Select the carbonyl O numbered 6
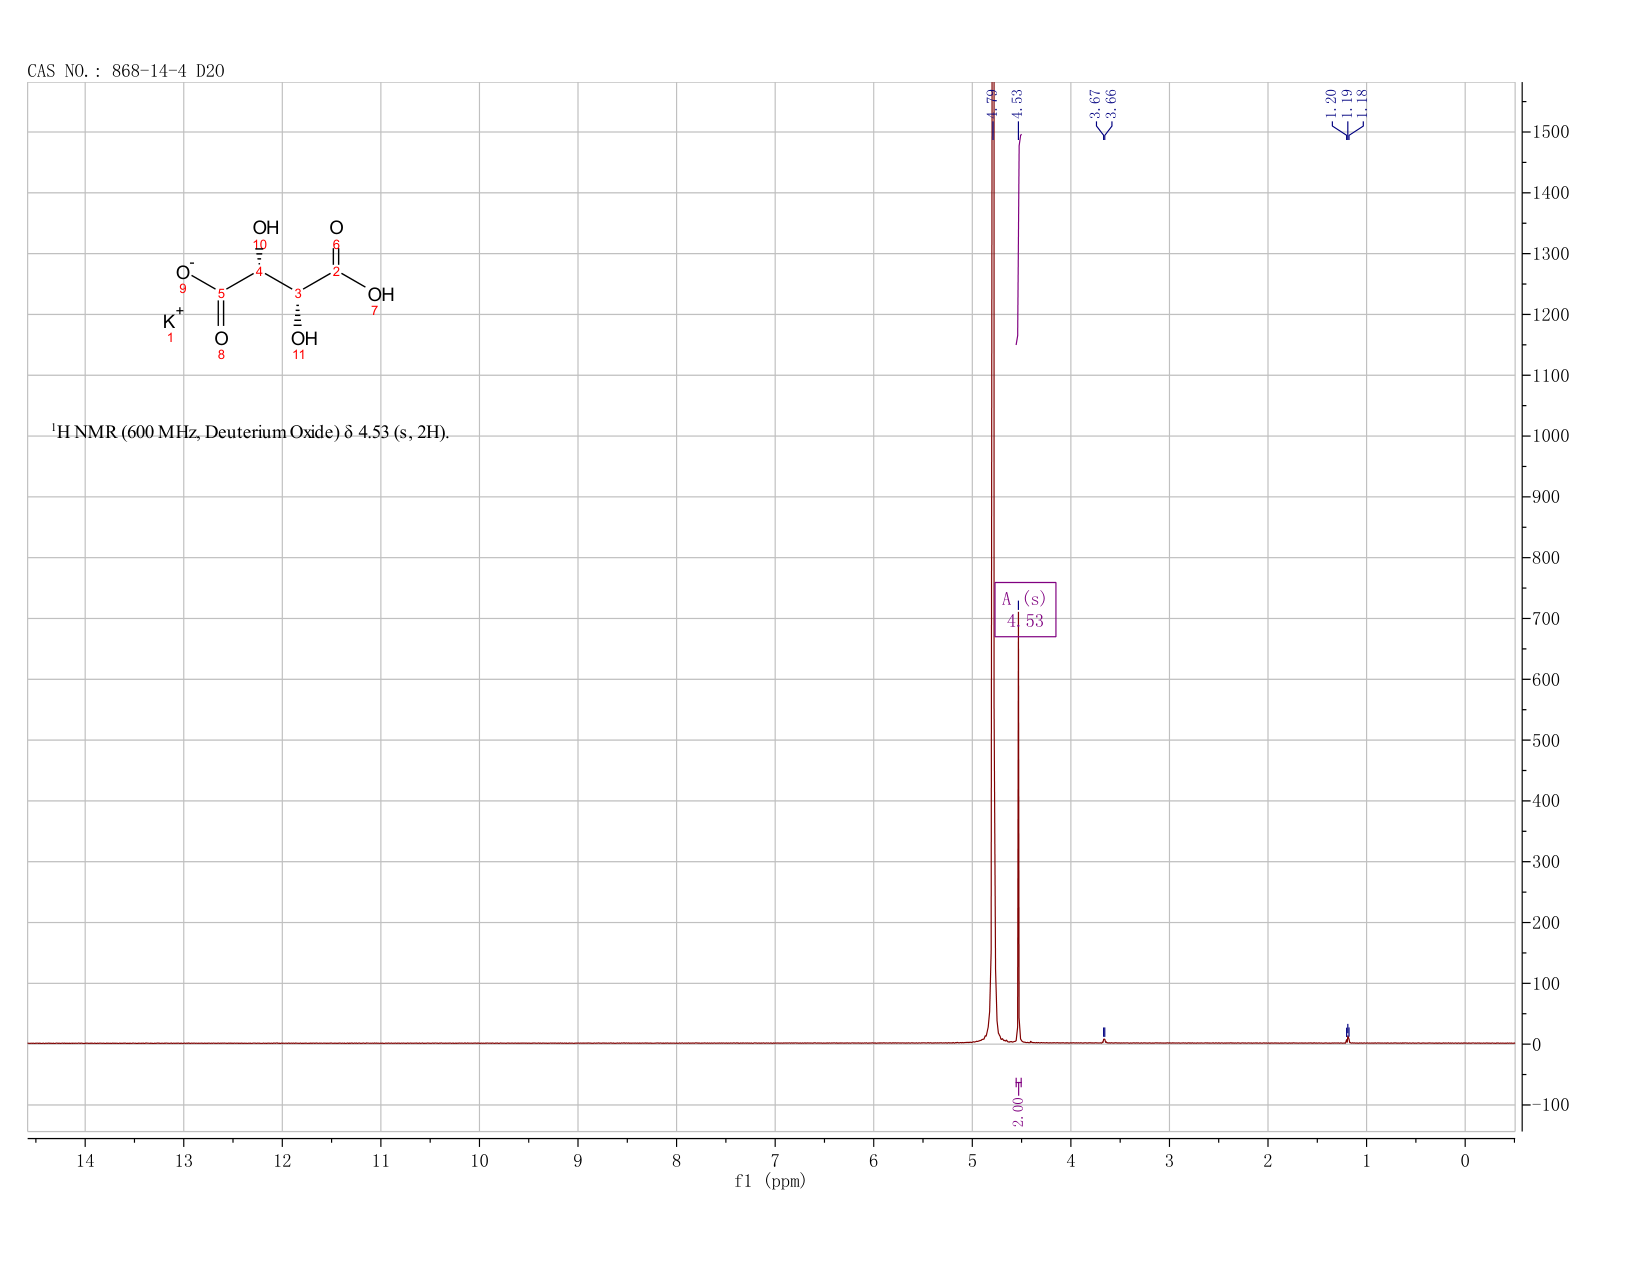Image resolution: width=1650 pixels, height=1275 pixels. tap(336, 228)
